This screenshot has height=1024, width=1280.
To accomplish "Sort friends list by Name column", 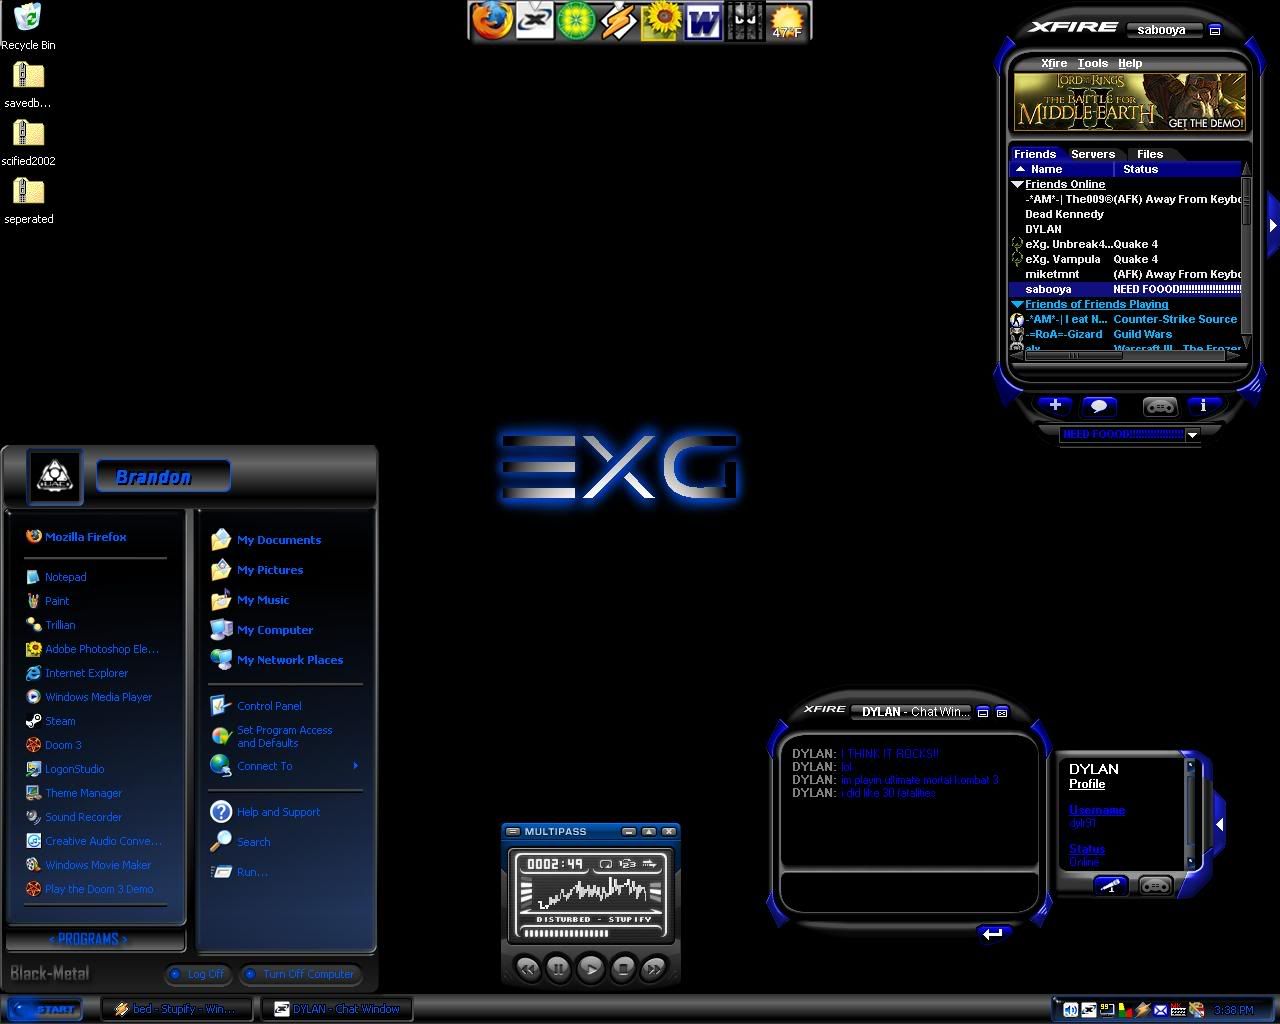I will [x=1062, y=170].
